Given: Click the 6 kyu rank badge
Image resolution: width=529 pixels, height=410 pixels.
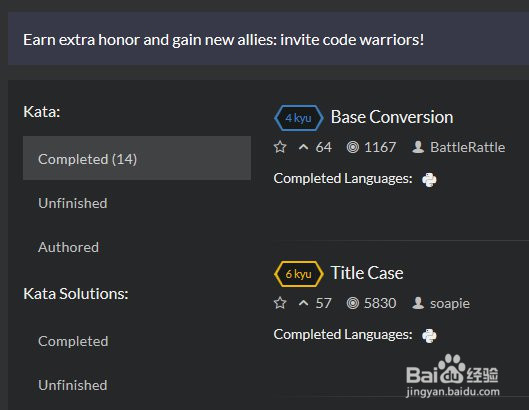Looking at the screenshot, I should point(299,274).
